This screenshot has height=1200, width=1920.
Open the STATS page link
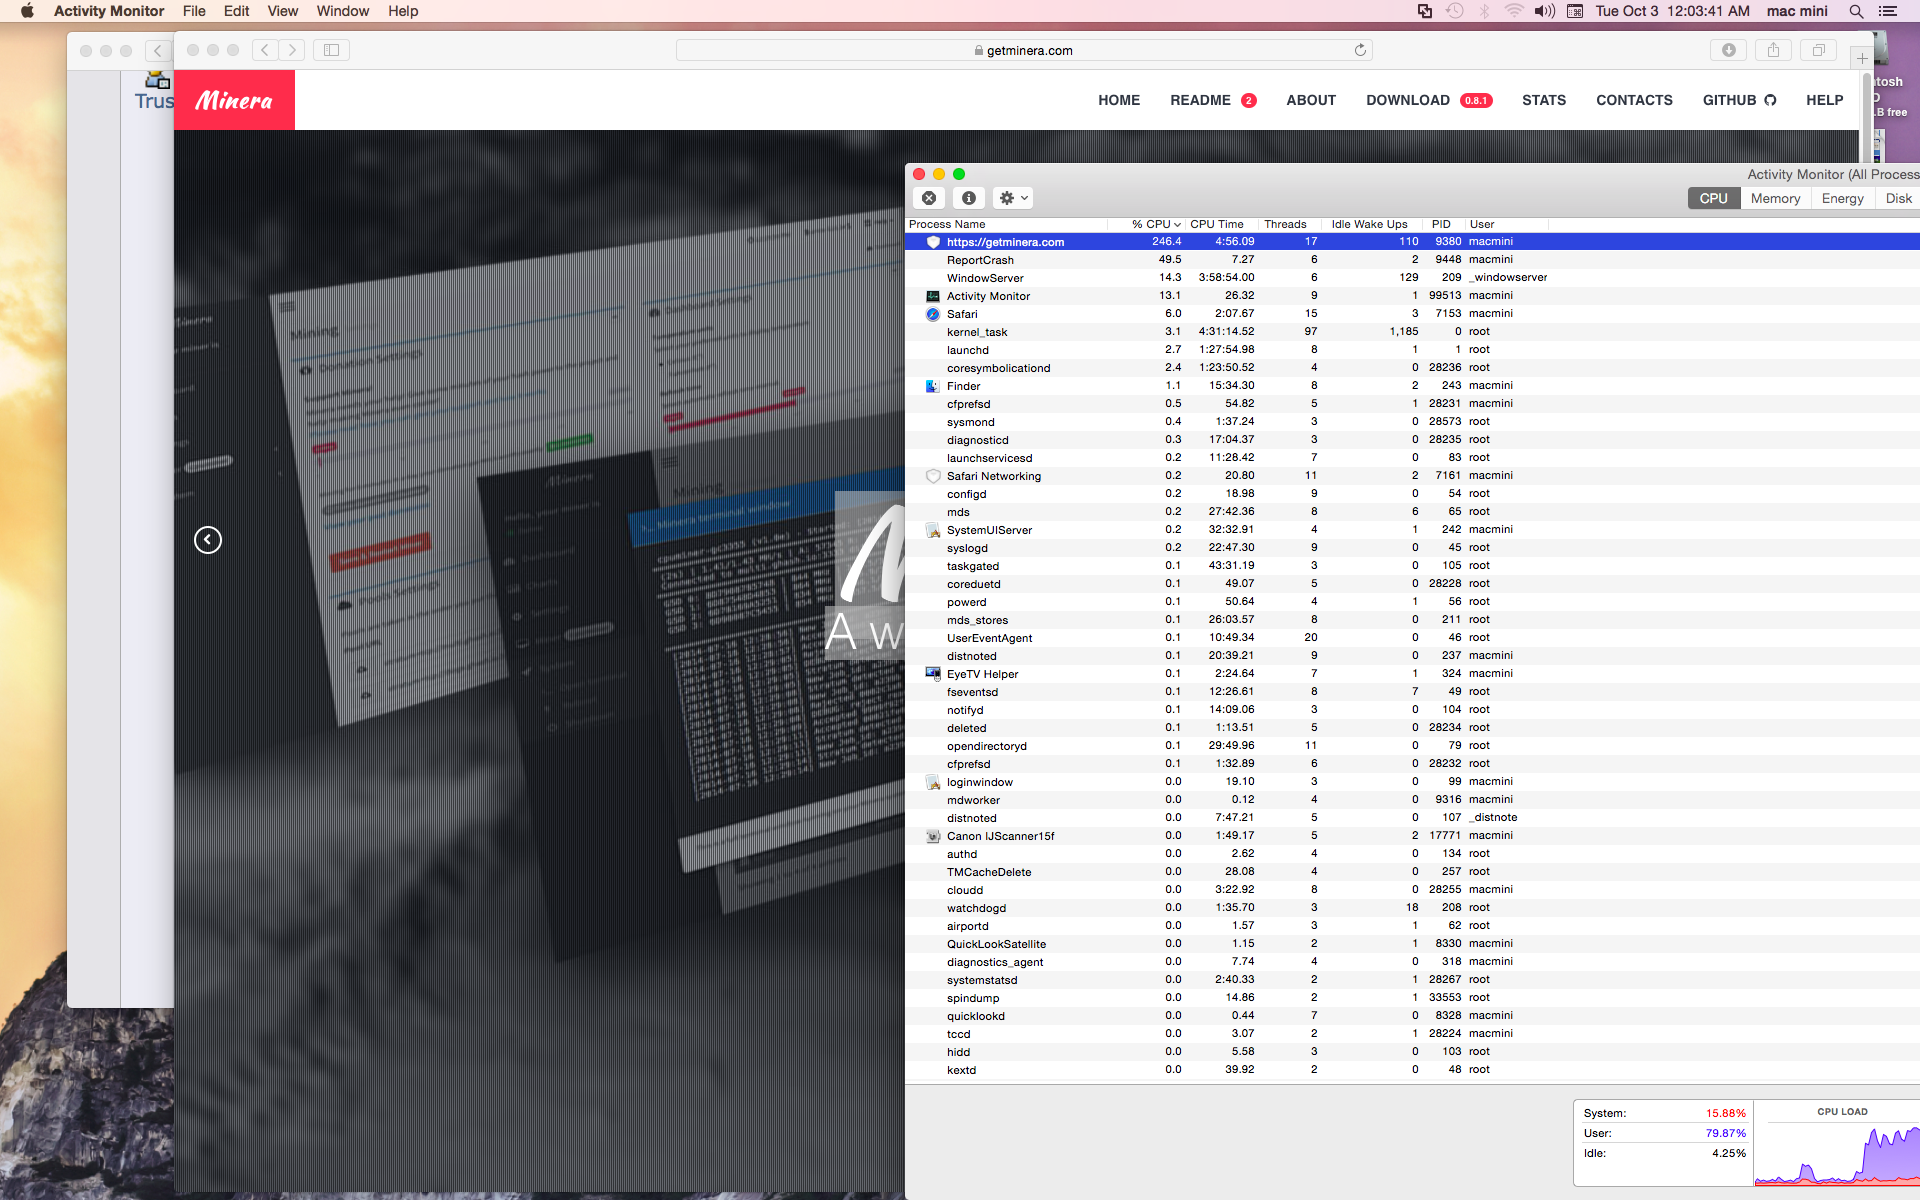pyautogui.click(x=1544, y=100)
